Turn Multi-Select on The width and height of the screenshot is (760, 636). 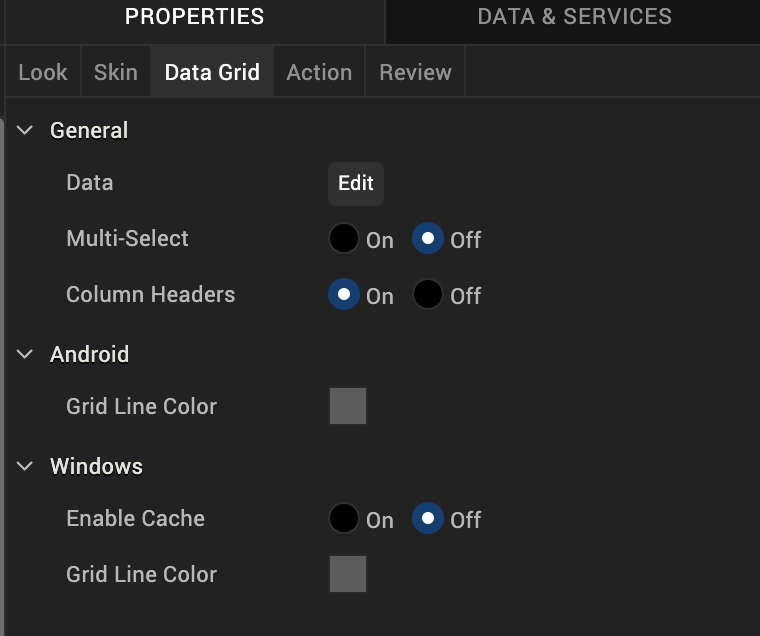point(344,239)
